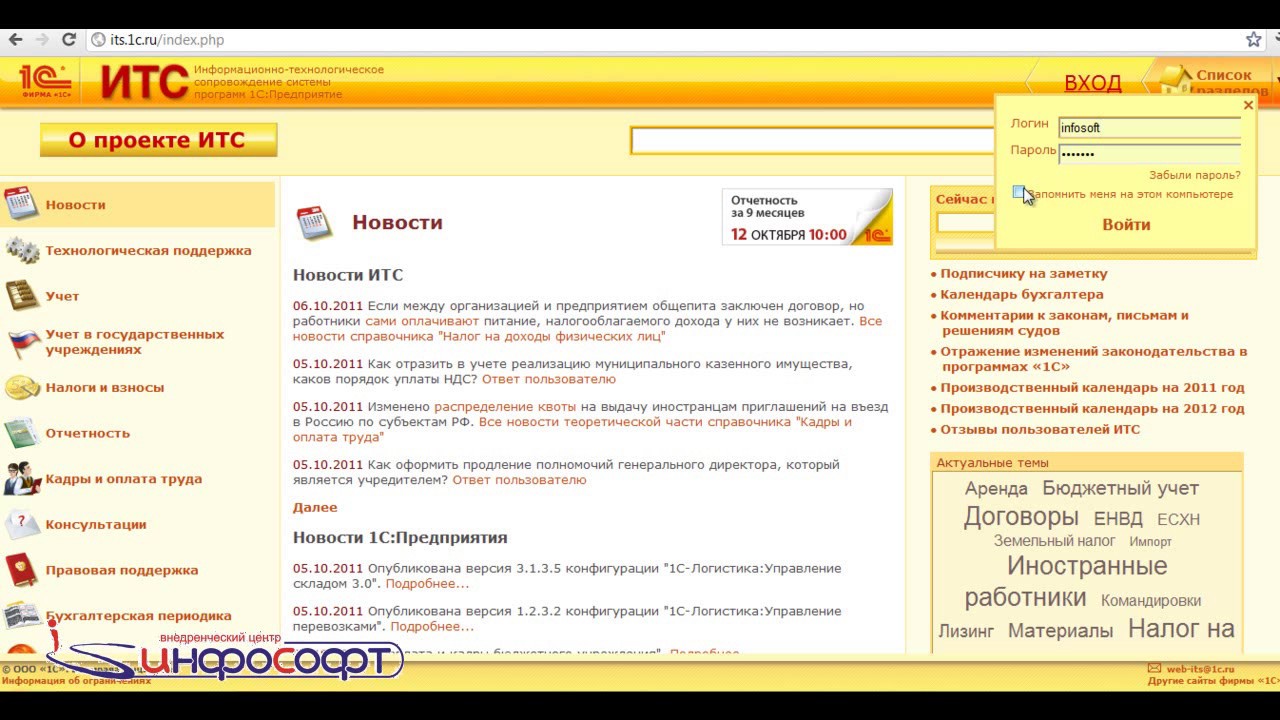Click Информация об ограничениях footer link

(x=76, y=681)
